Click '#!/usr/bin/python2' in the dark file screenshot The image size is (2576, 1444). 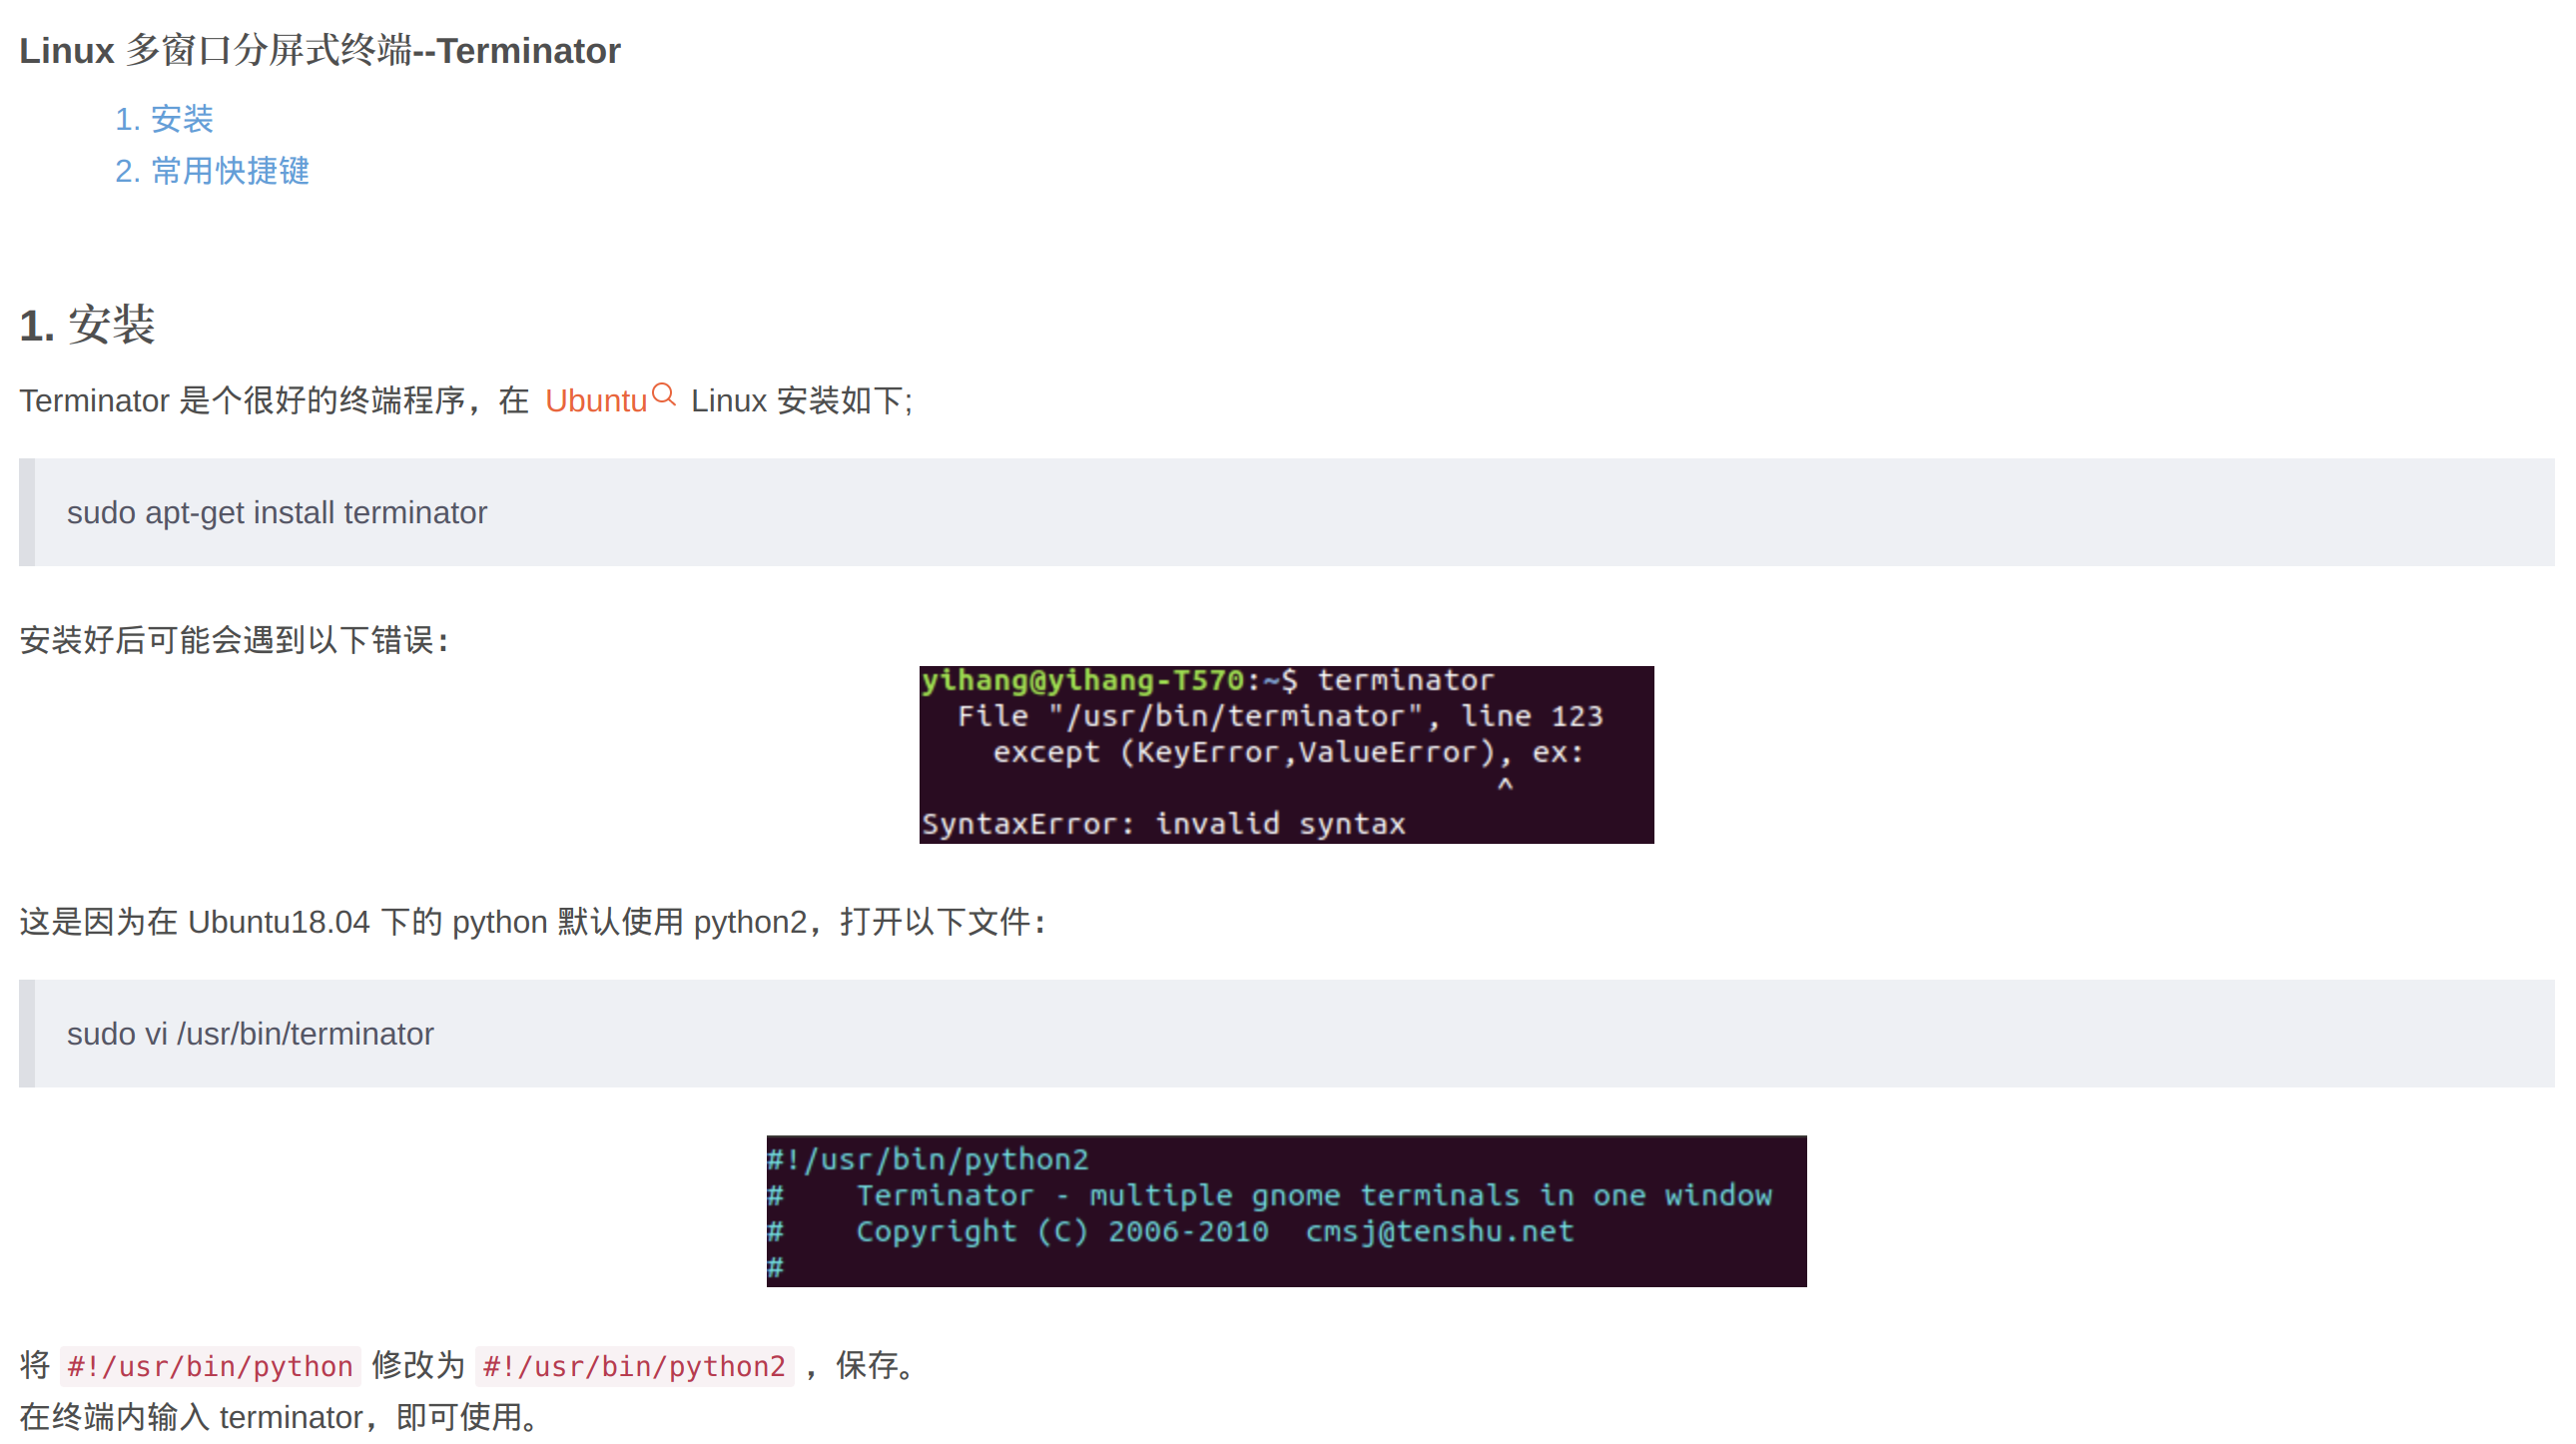928,1160
